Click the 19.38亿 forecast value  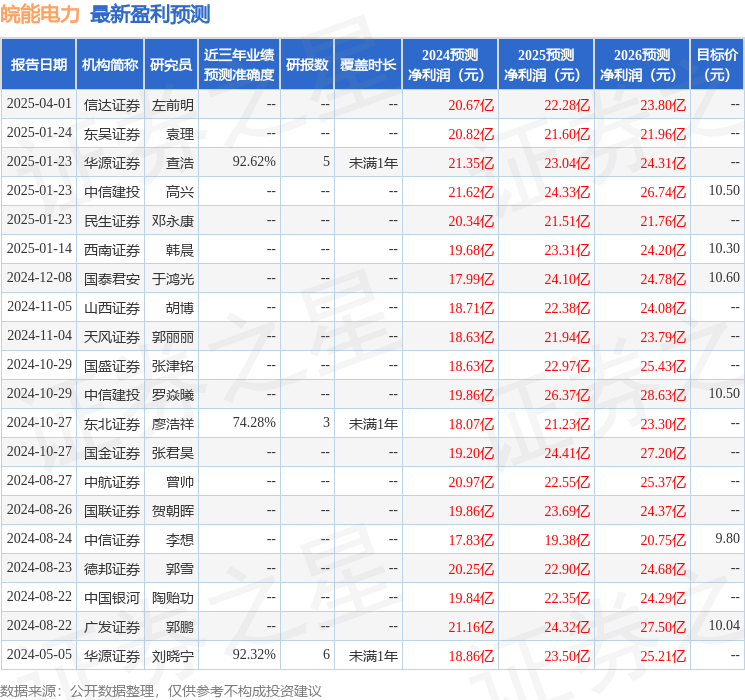point(567,540)
